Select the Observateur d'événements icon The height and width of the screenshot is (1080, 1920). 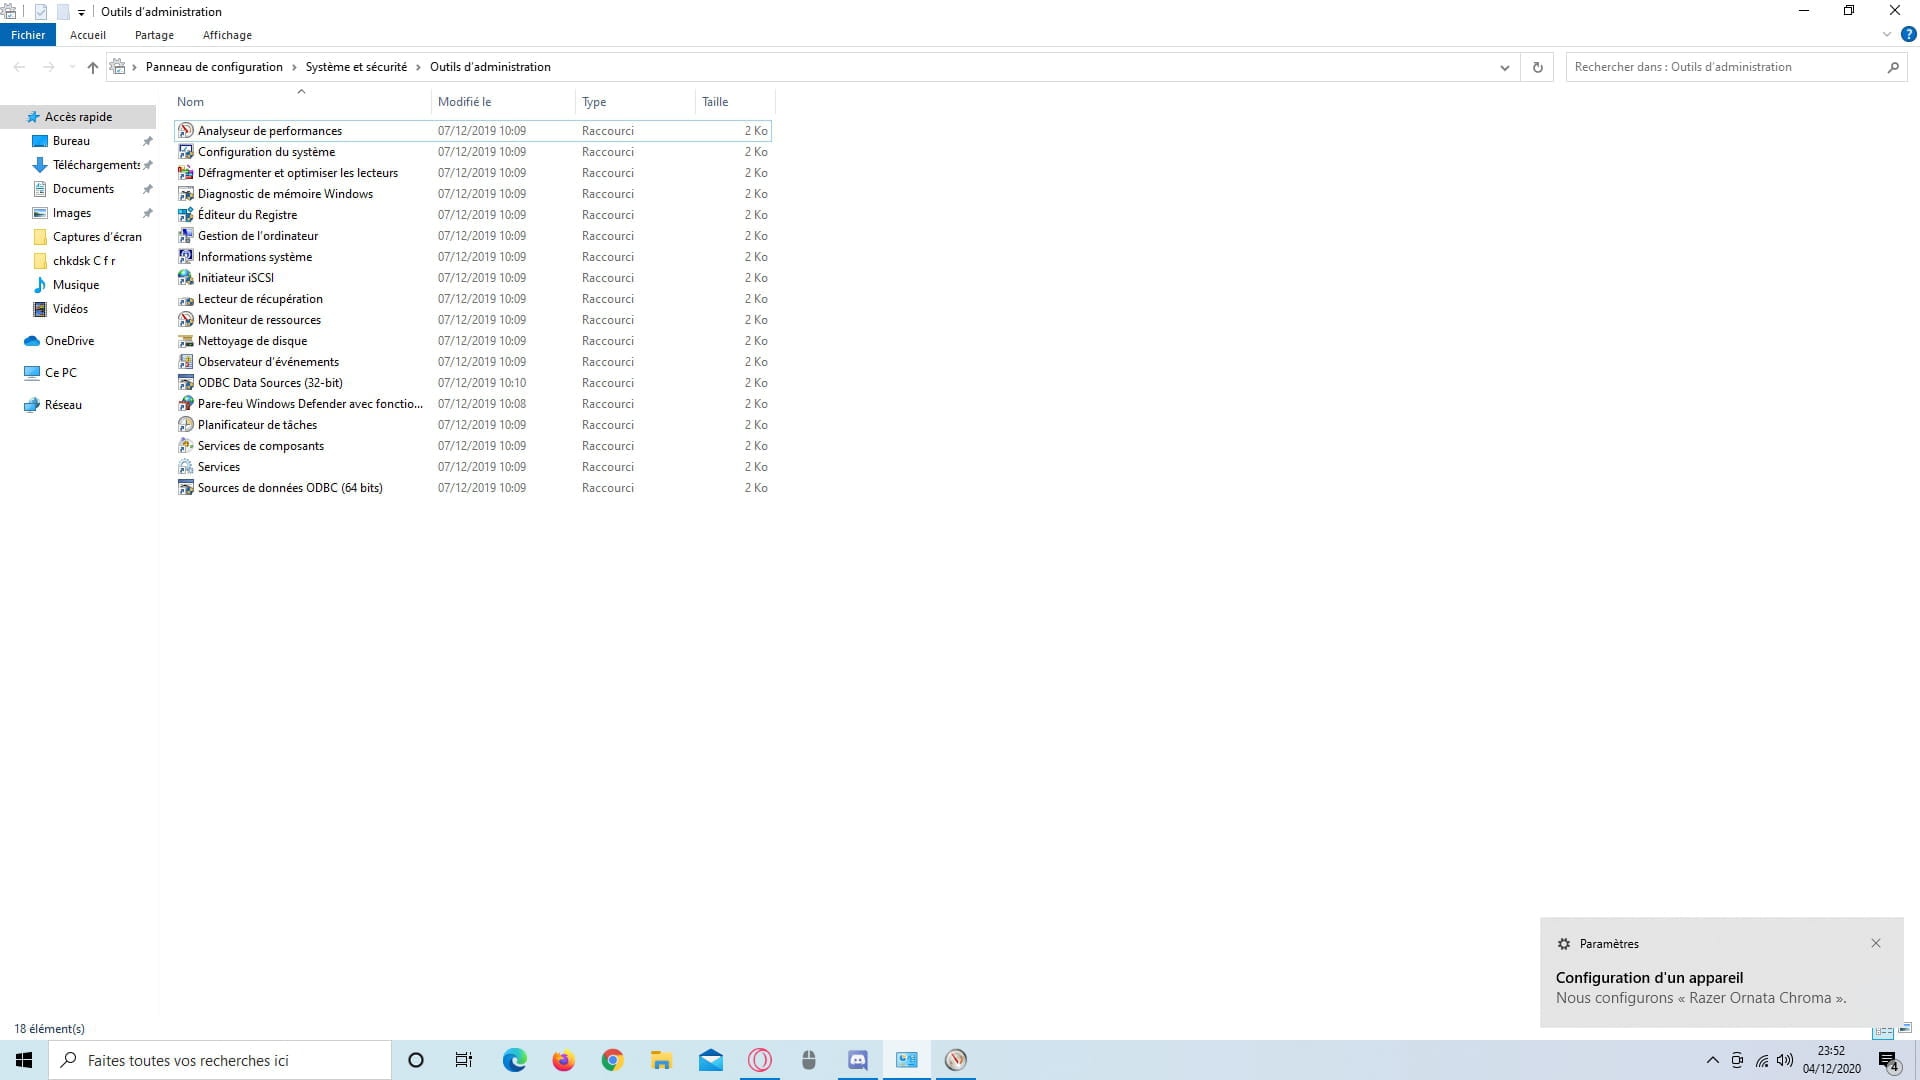[x=185, y=362]
